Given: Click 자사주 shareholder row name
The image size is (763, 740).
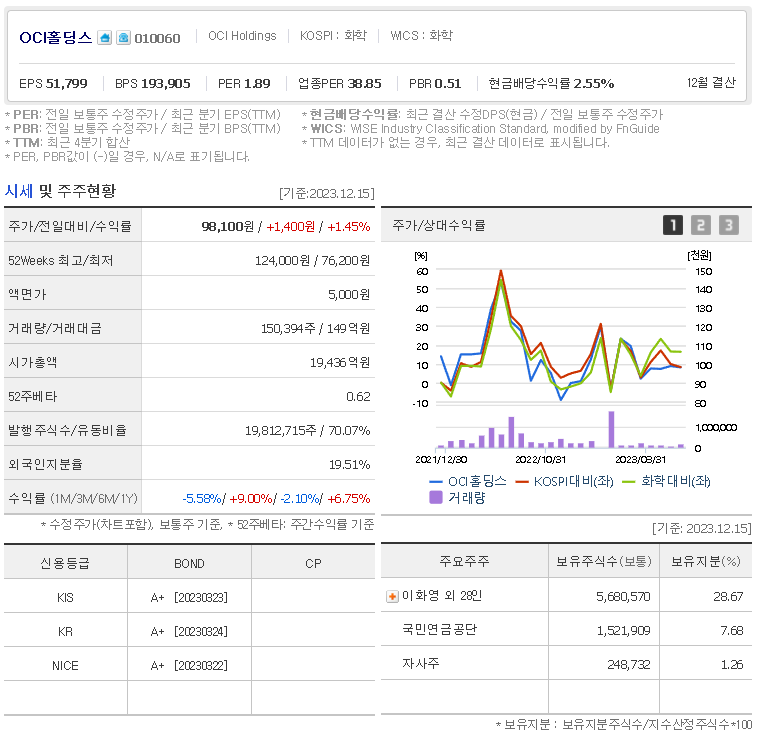Looking at the screenshot, I should pyautogui.click(x=420, y=664).
